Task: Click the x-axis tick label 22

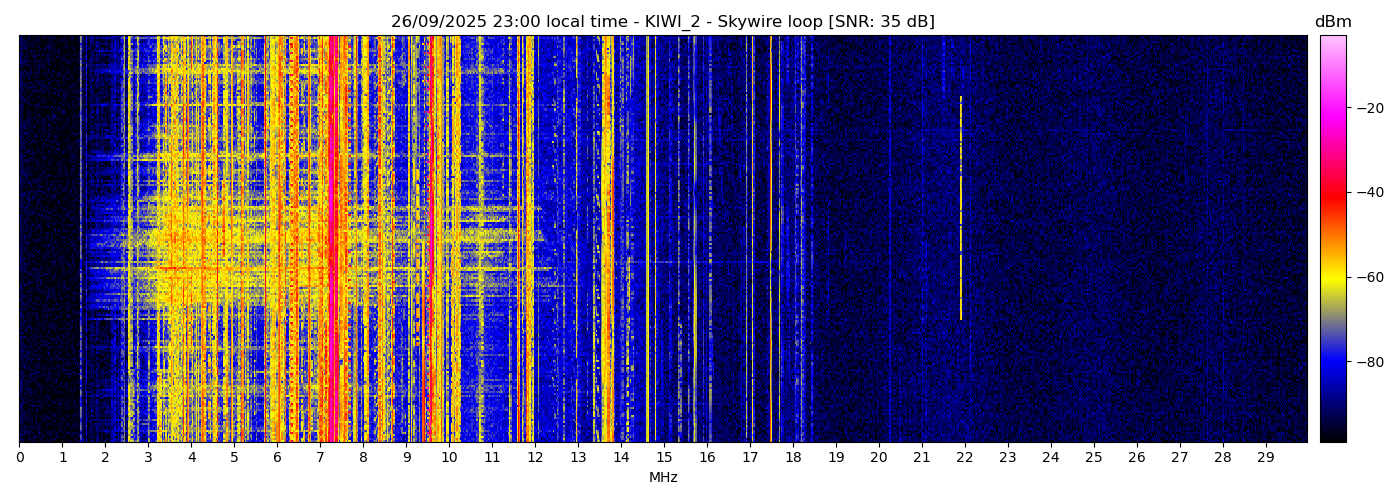Action: (x=965, y=458)
